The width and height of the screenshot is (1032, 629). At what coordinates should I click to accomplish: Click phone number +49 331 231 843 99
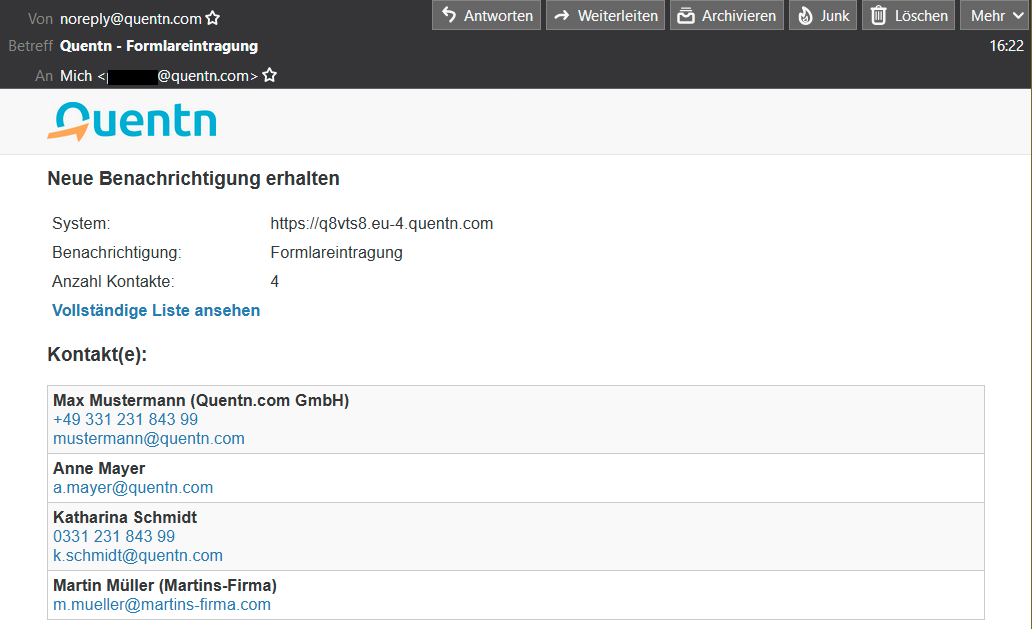pos(125,419)
